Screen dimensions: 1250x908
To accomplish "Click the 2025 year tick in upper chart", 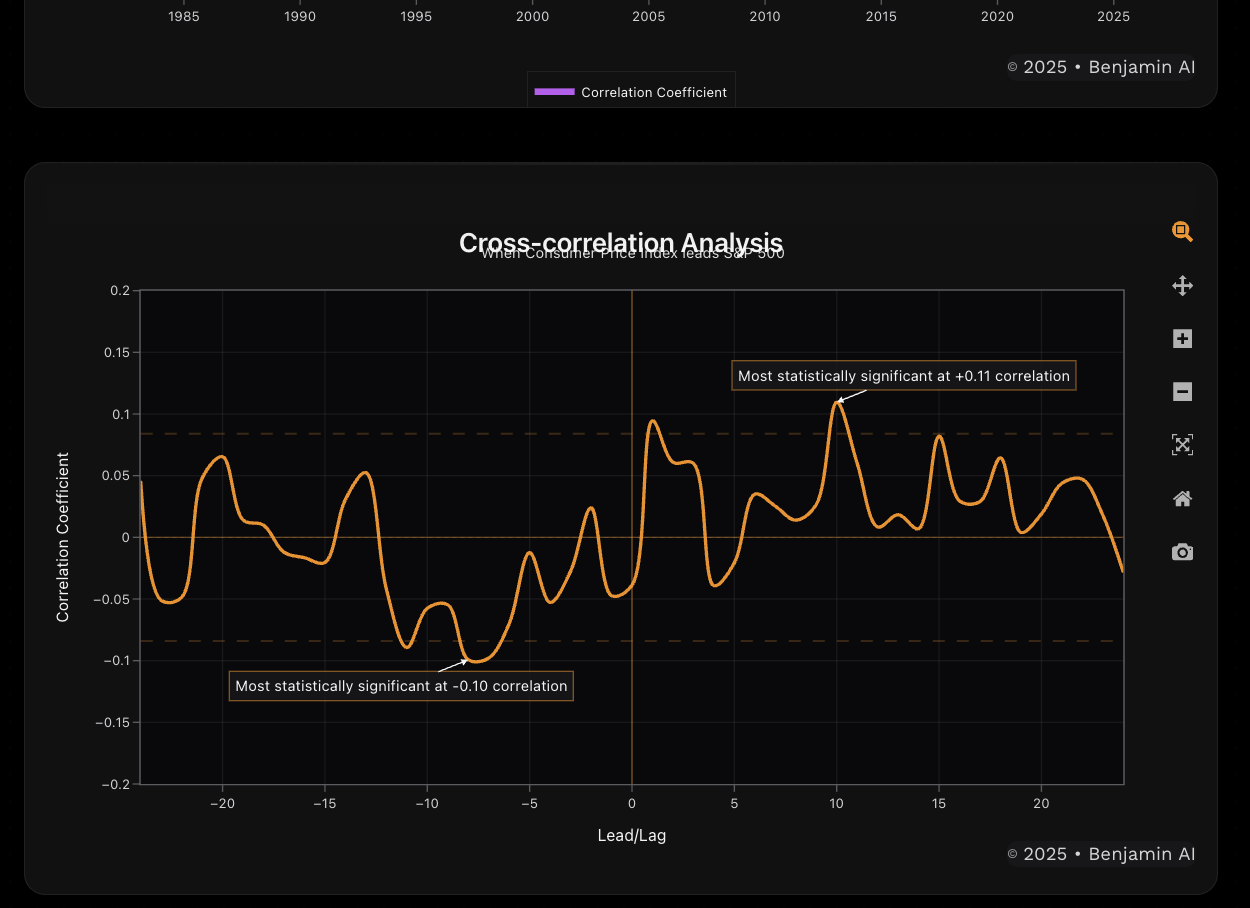I will tap(1113, 17).
